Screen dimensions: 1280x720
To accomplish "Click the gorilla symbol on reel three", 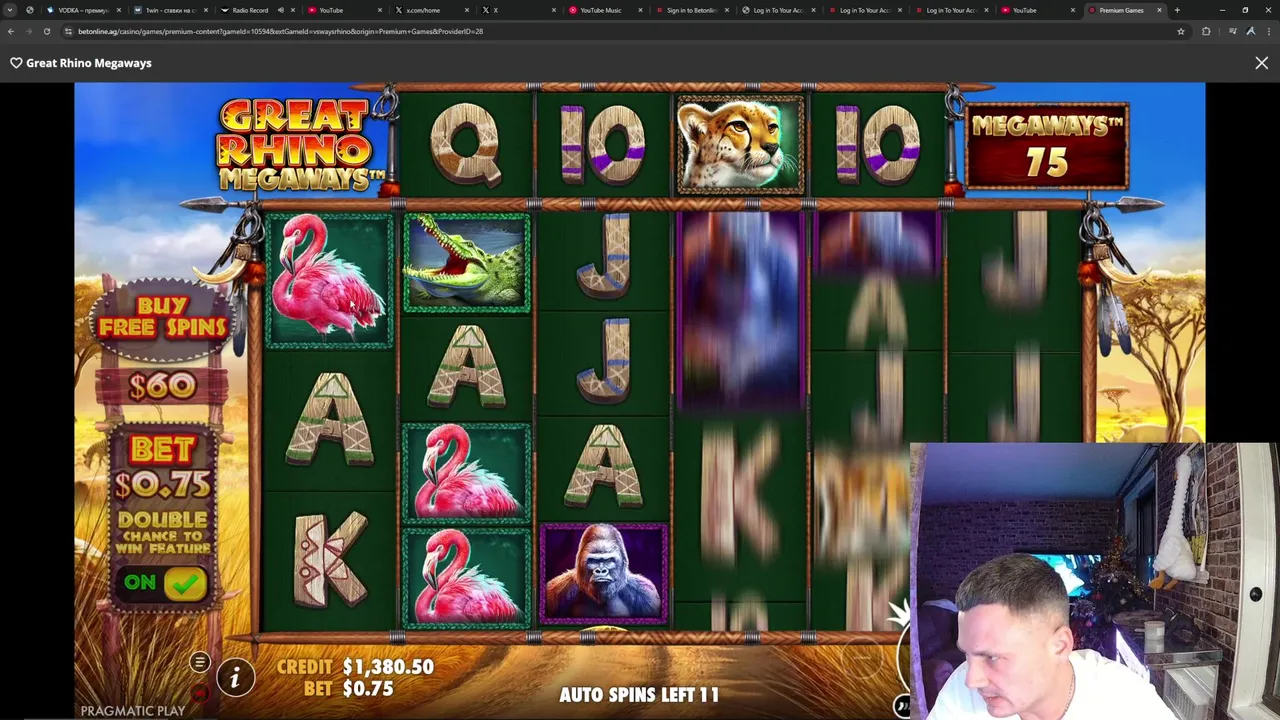I will click(x=603, y=574).
